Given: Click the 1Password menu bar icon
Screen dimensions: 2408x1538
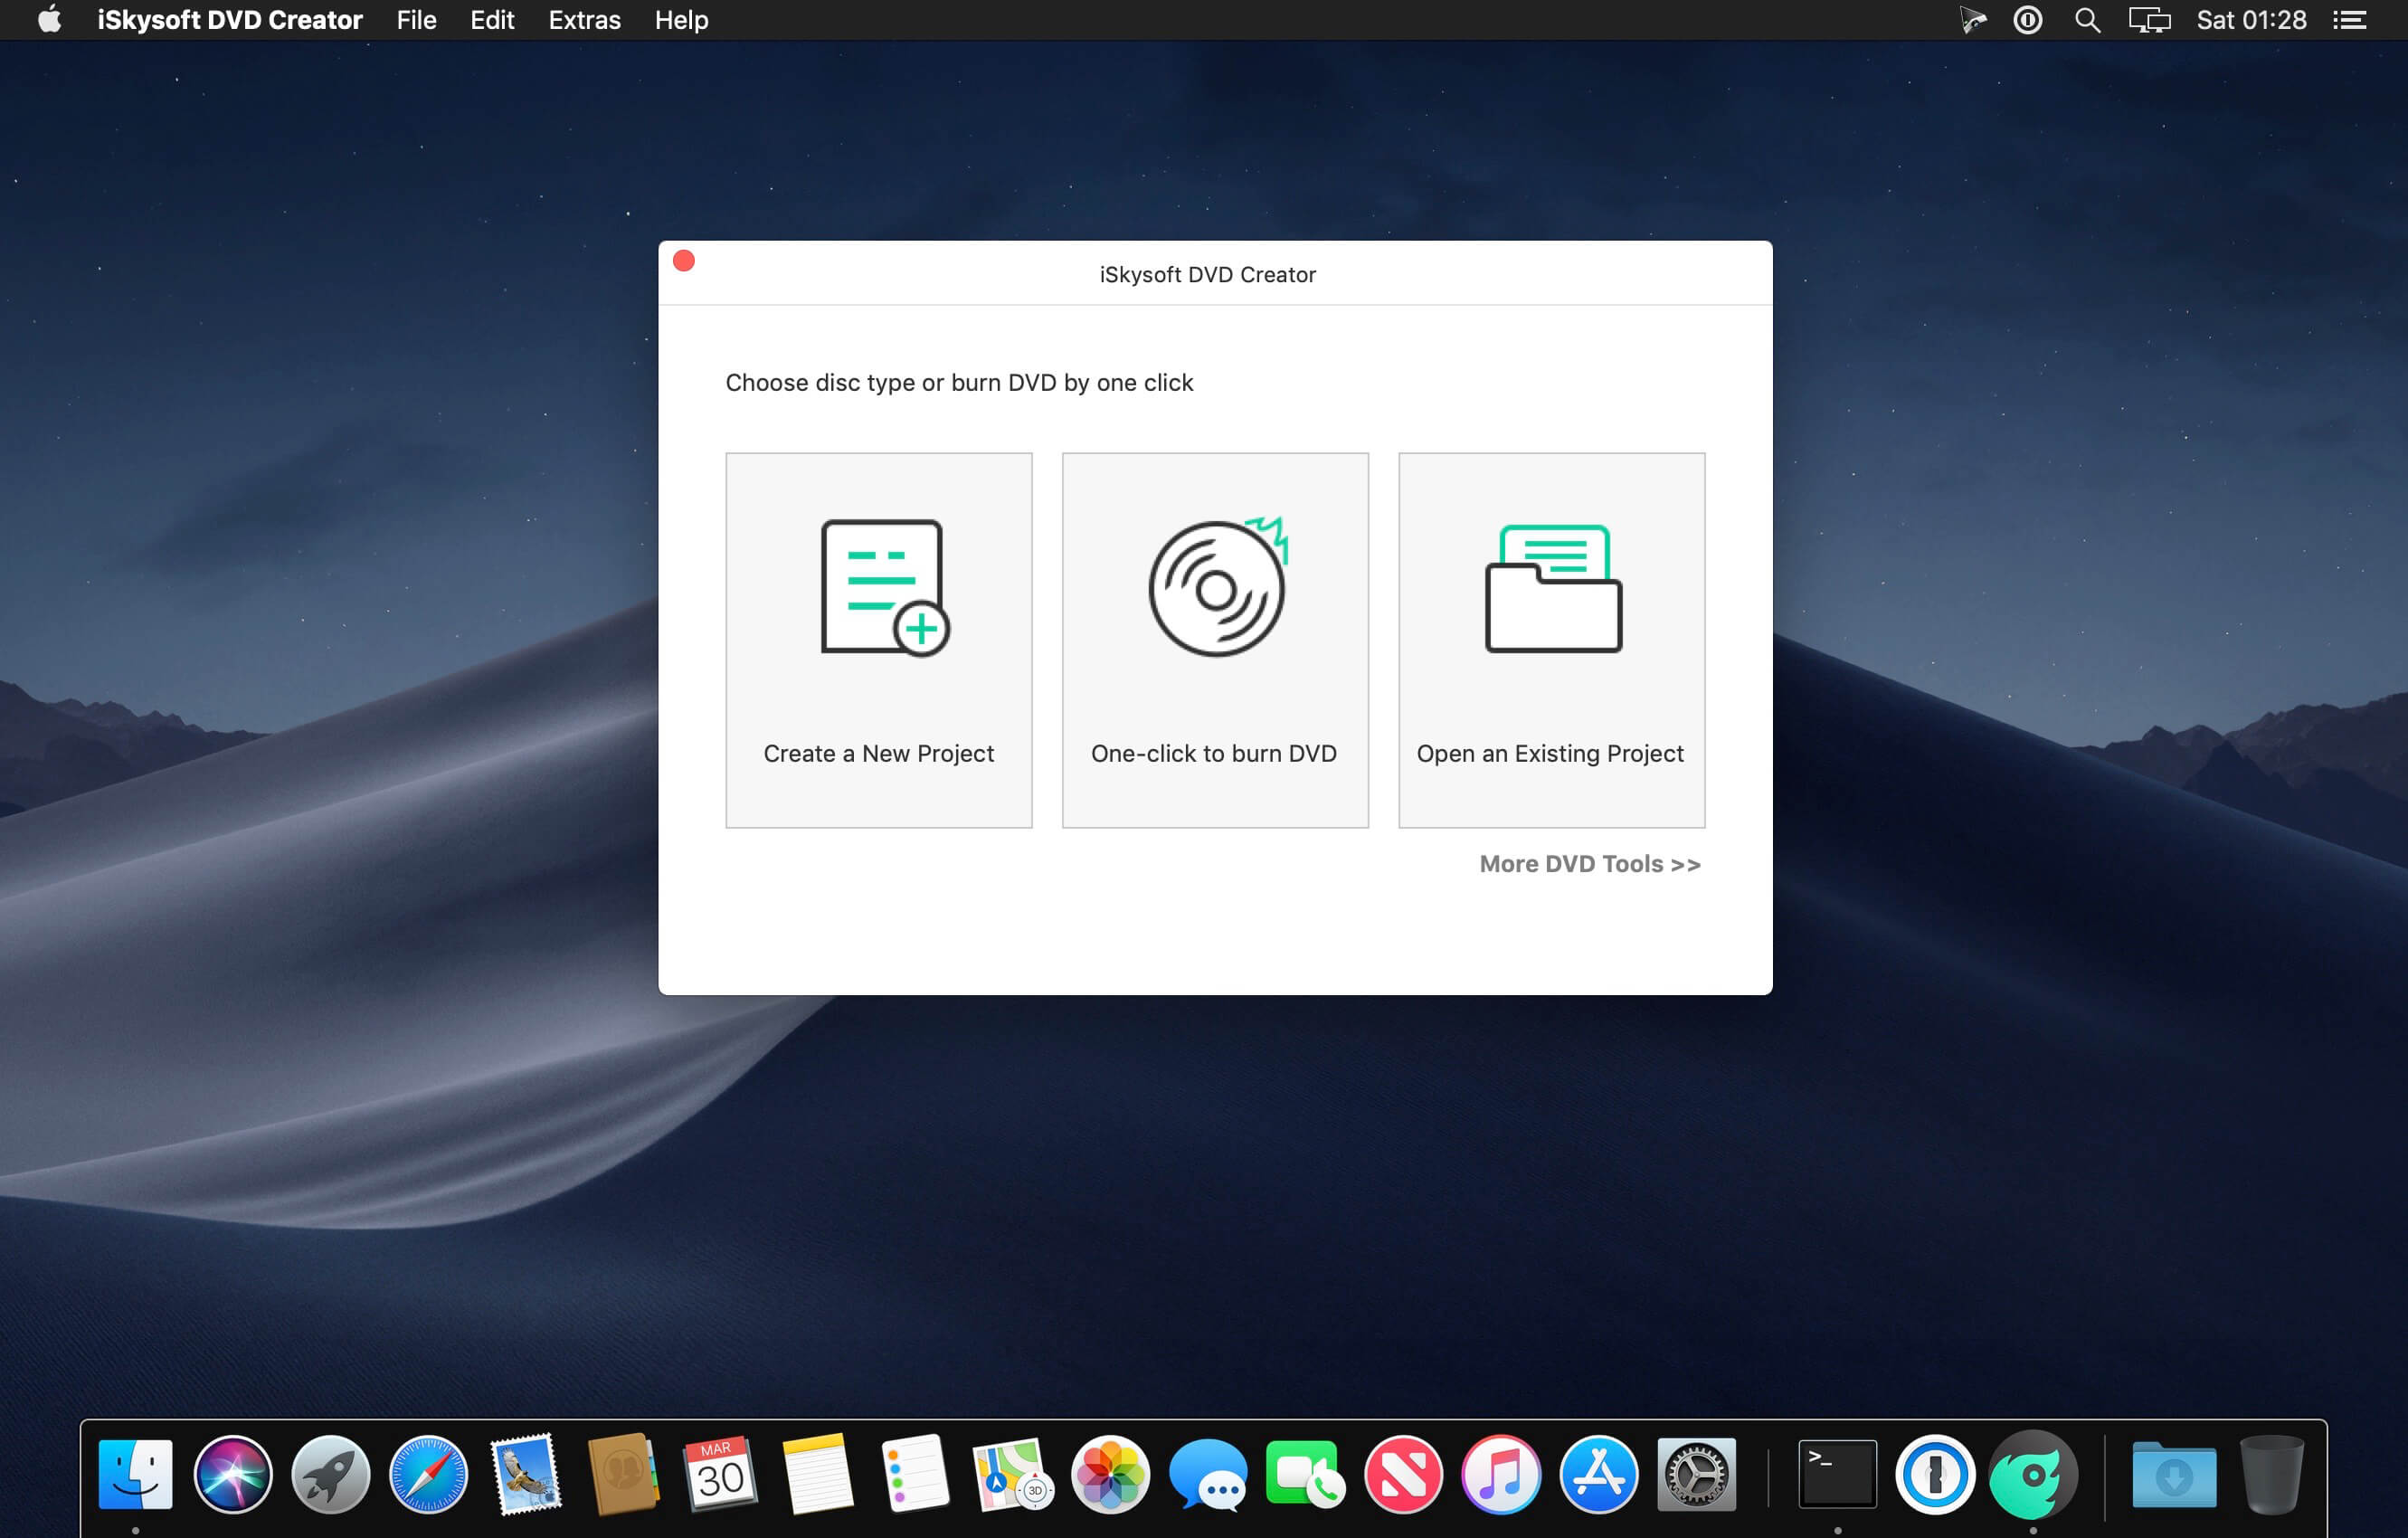Looking at the screenshot, I should [x=2027, y=20].
